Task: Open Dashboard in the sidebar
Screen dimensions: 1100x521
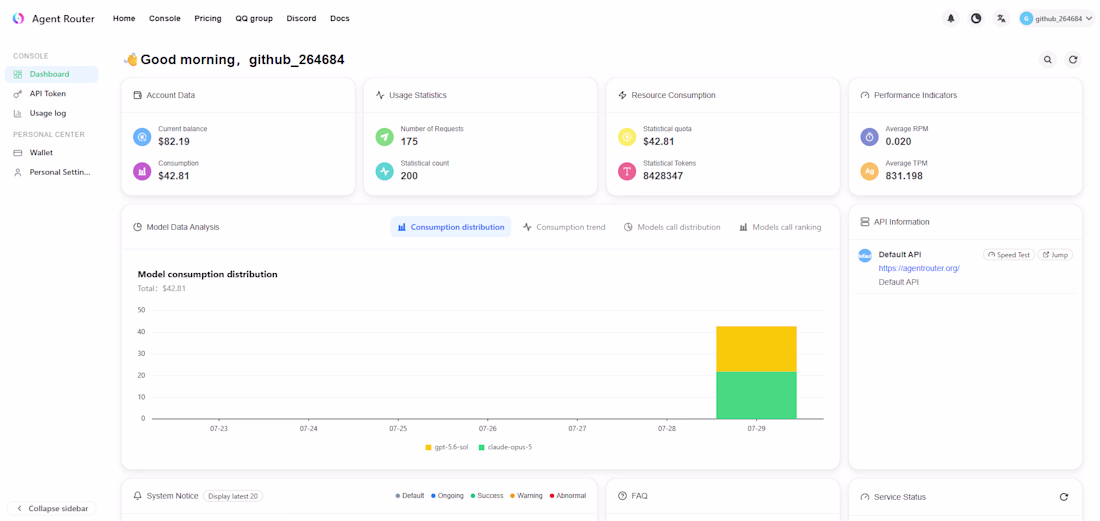Action: click(51, 74)
